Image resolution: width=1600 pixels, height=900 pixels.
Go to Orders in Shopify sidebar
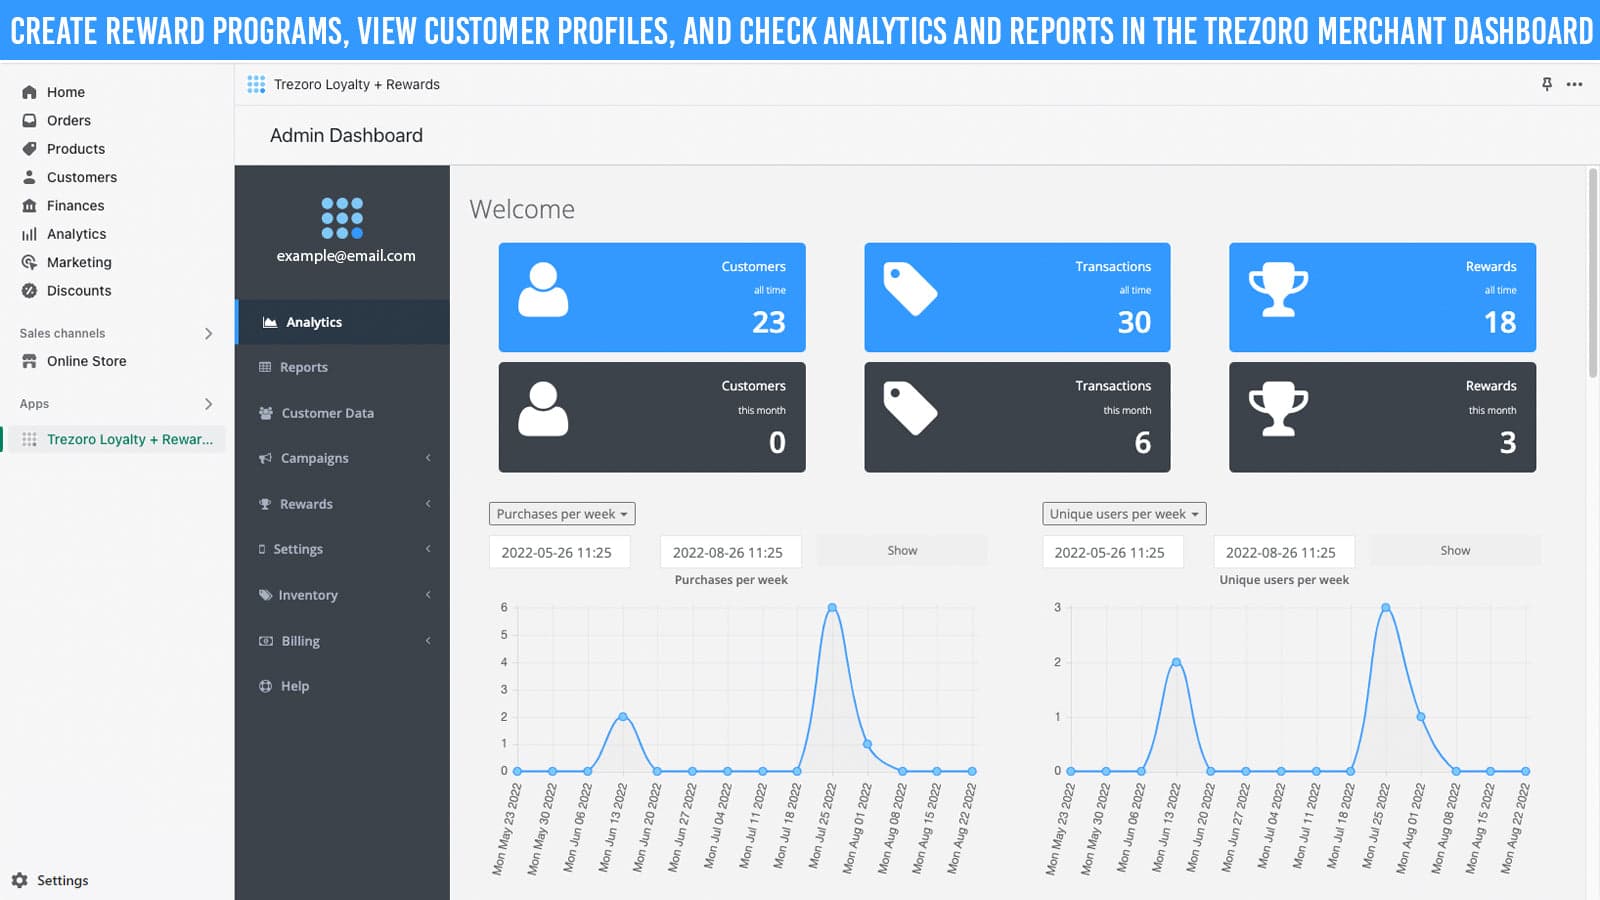pos(69,120)
